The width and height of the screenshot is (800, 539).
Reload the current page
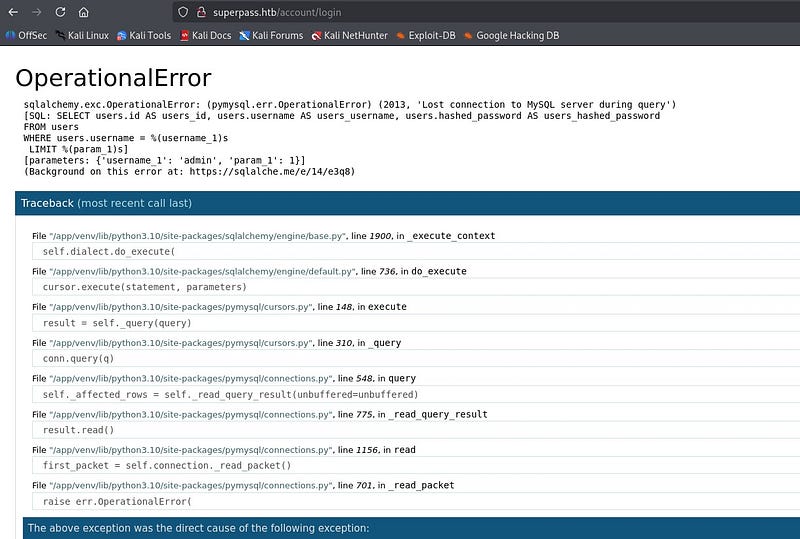coord(60,12)
